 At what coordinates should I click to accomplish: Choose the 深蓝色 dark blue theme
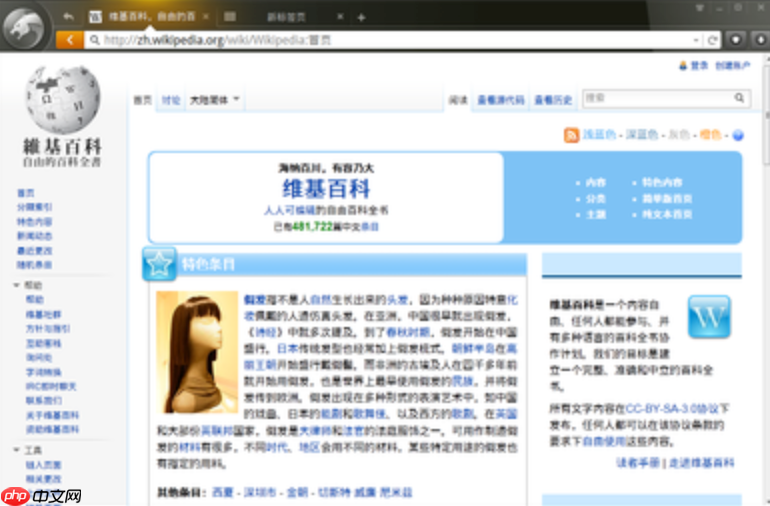pos(642,135)
